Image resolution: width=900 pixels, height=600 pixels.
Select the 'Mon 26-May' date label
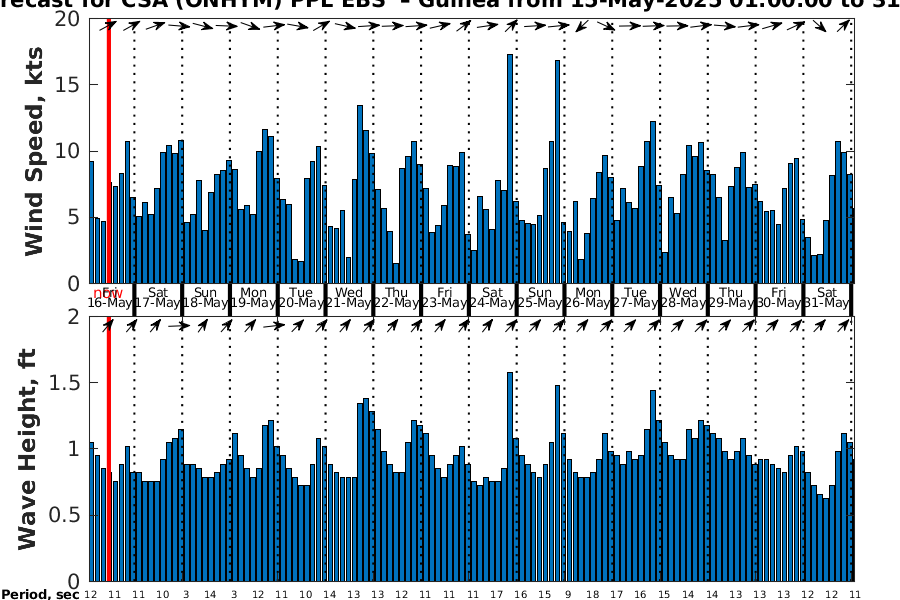pos(588,297)
